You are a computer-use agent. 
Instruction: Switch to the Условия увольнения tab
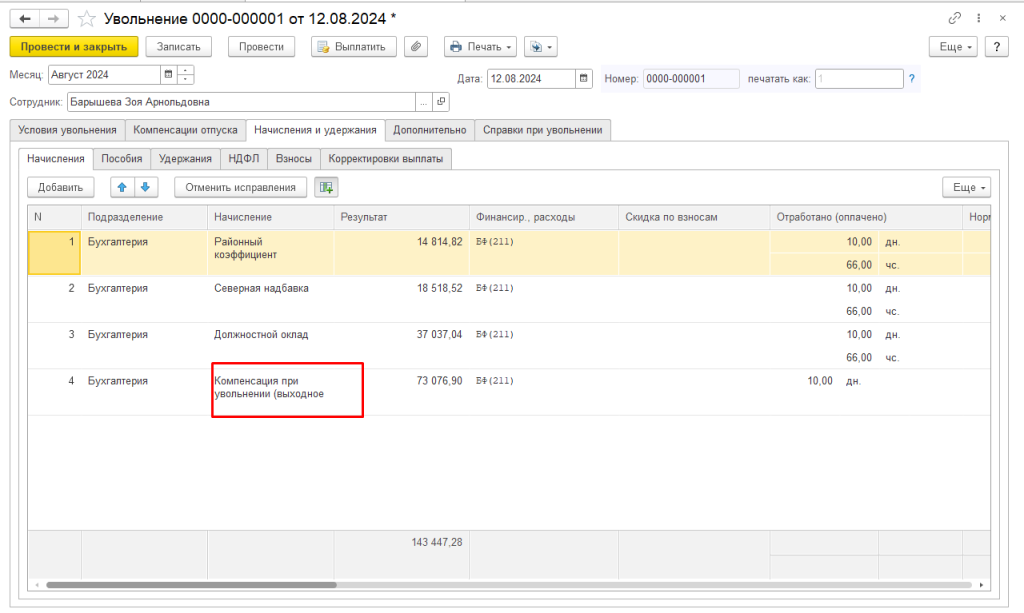pyautogui.click(x=67, y=129)
